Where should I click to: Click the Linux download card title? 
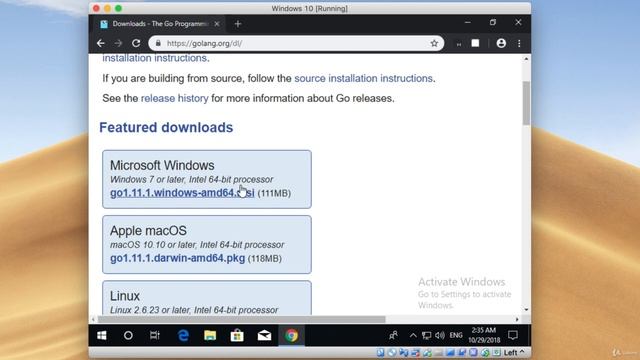click(x=125, y=296)
